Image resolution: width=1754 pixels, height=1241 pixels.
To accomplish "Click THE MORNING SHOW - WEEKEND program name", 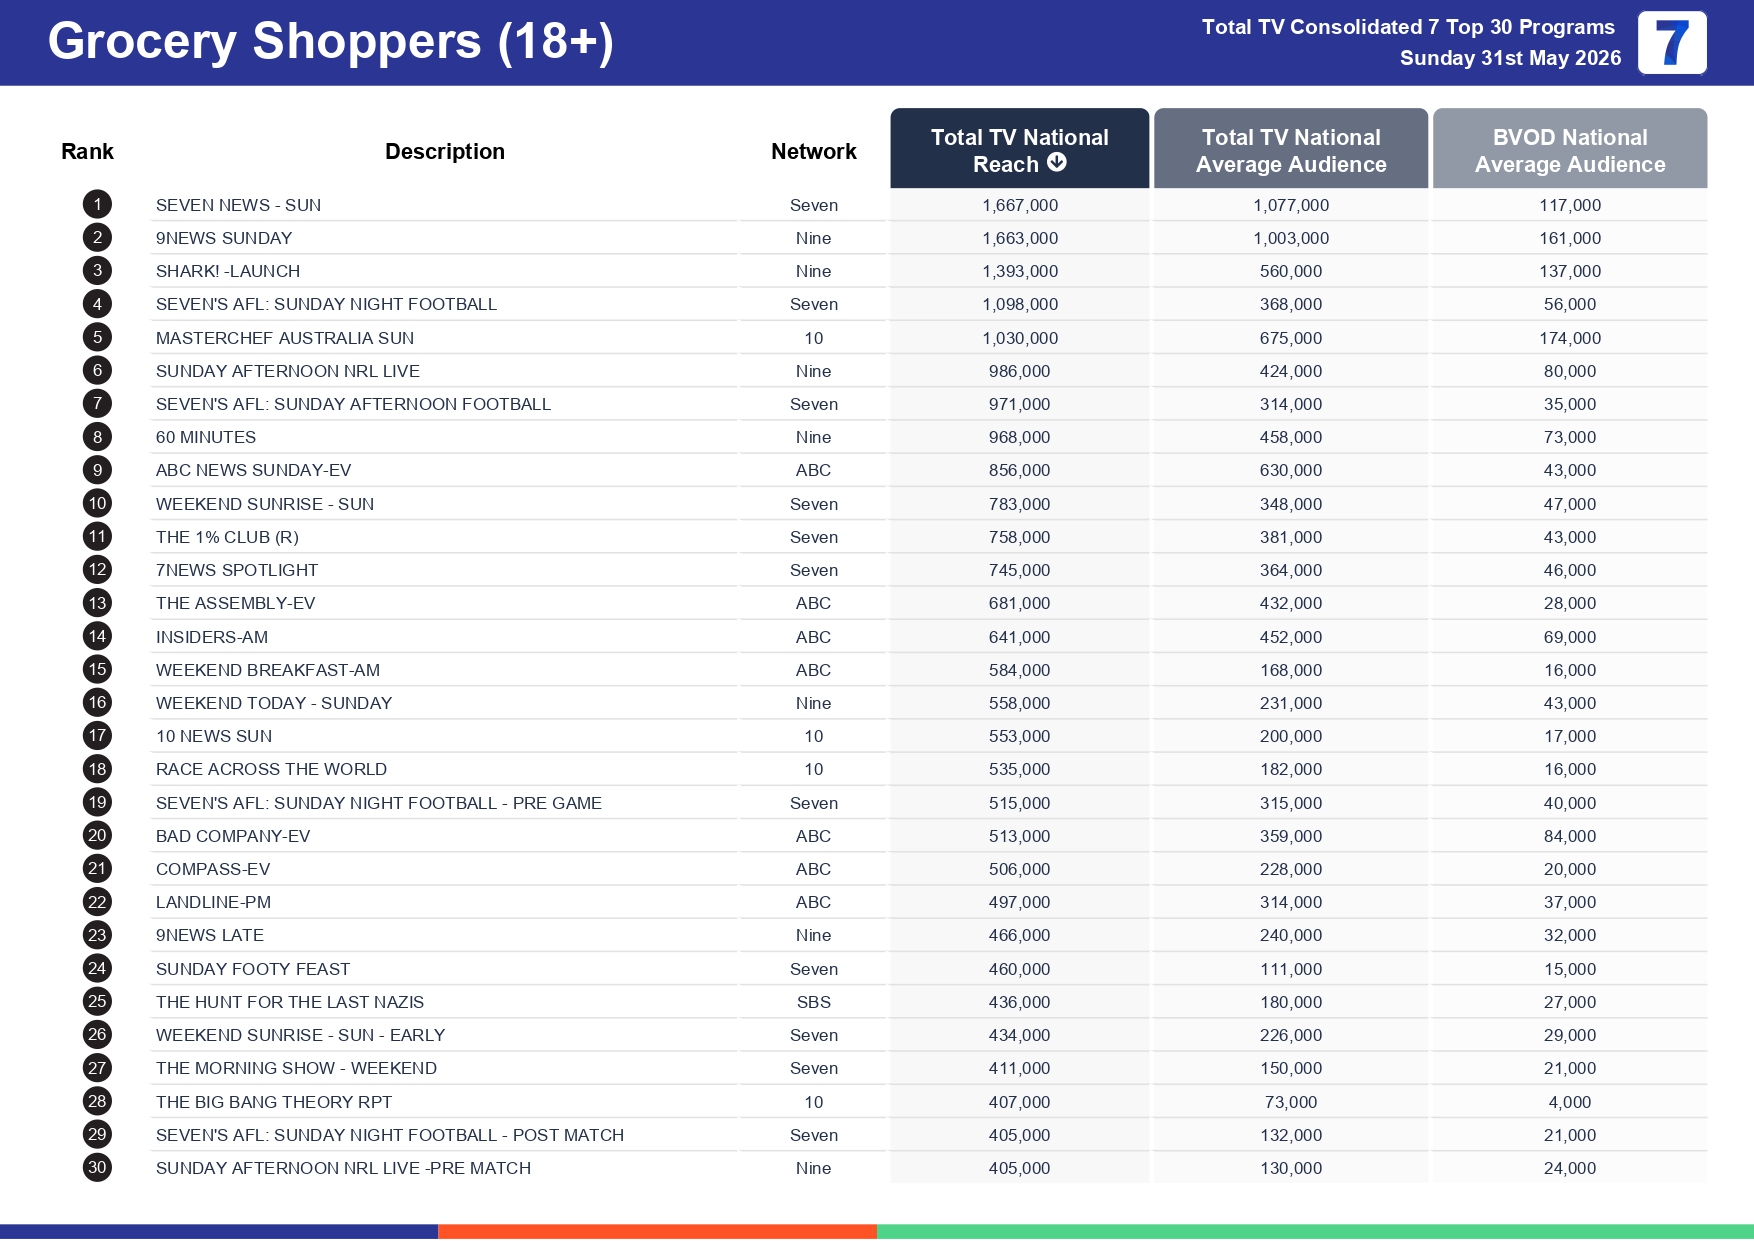I will 296,1068.
